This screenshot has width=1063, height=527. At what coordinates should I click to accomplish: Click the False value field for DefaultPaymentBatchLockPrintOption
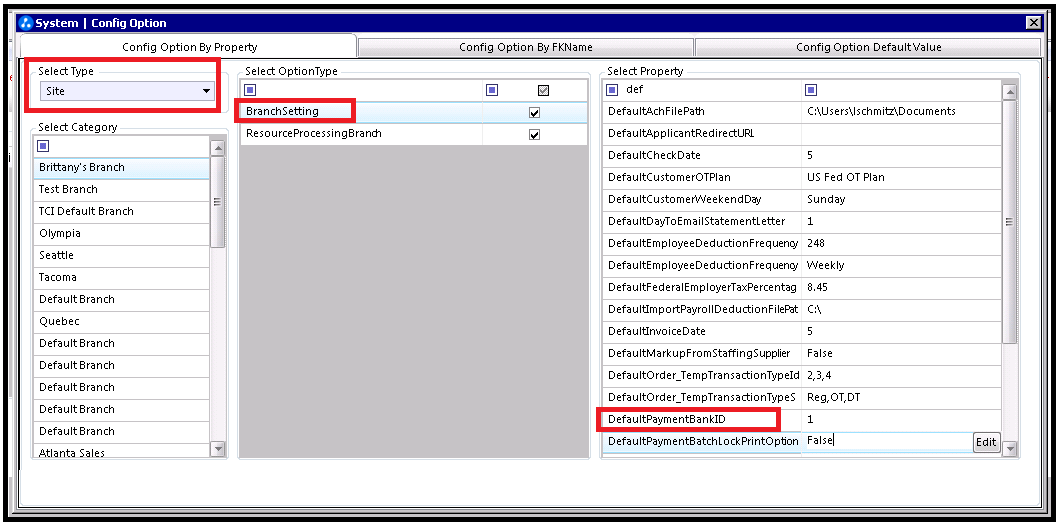887,441
